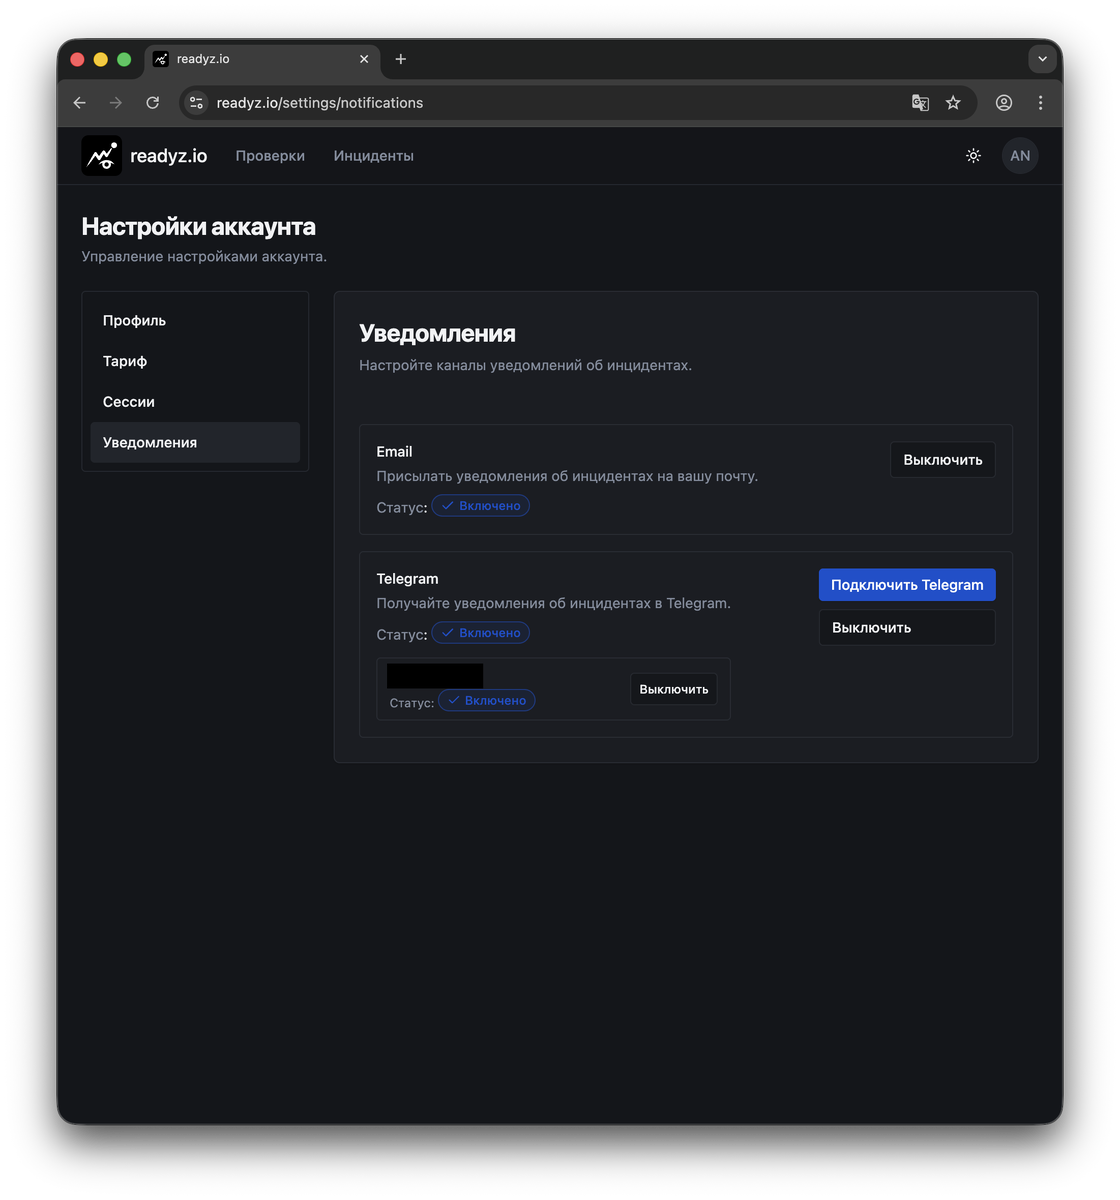Open site info icon in address bar

click(x=197, y=103)
